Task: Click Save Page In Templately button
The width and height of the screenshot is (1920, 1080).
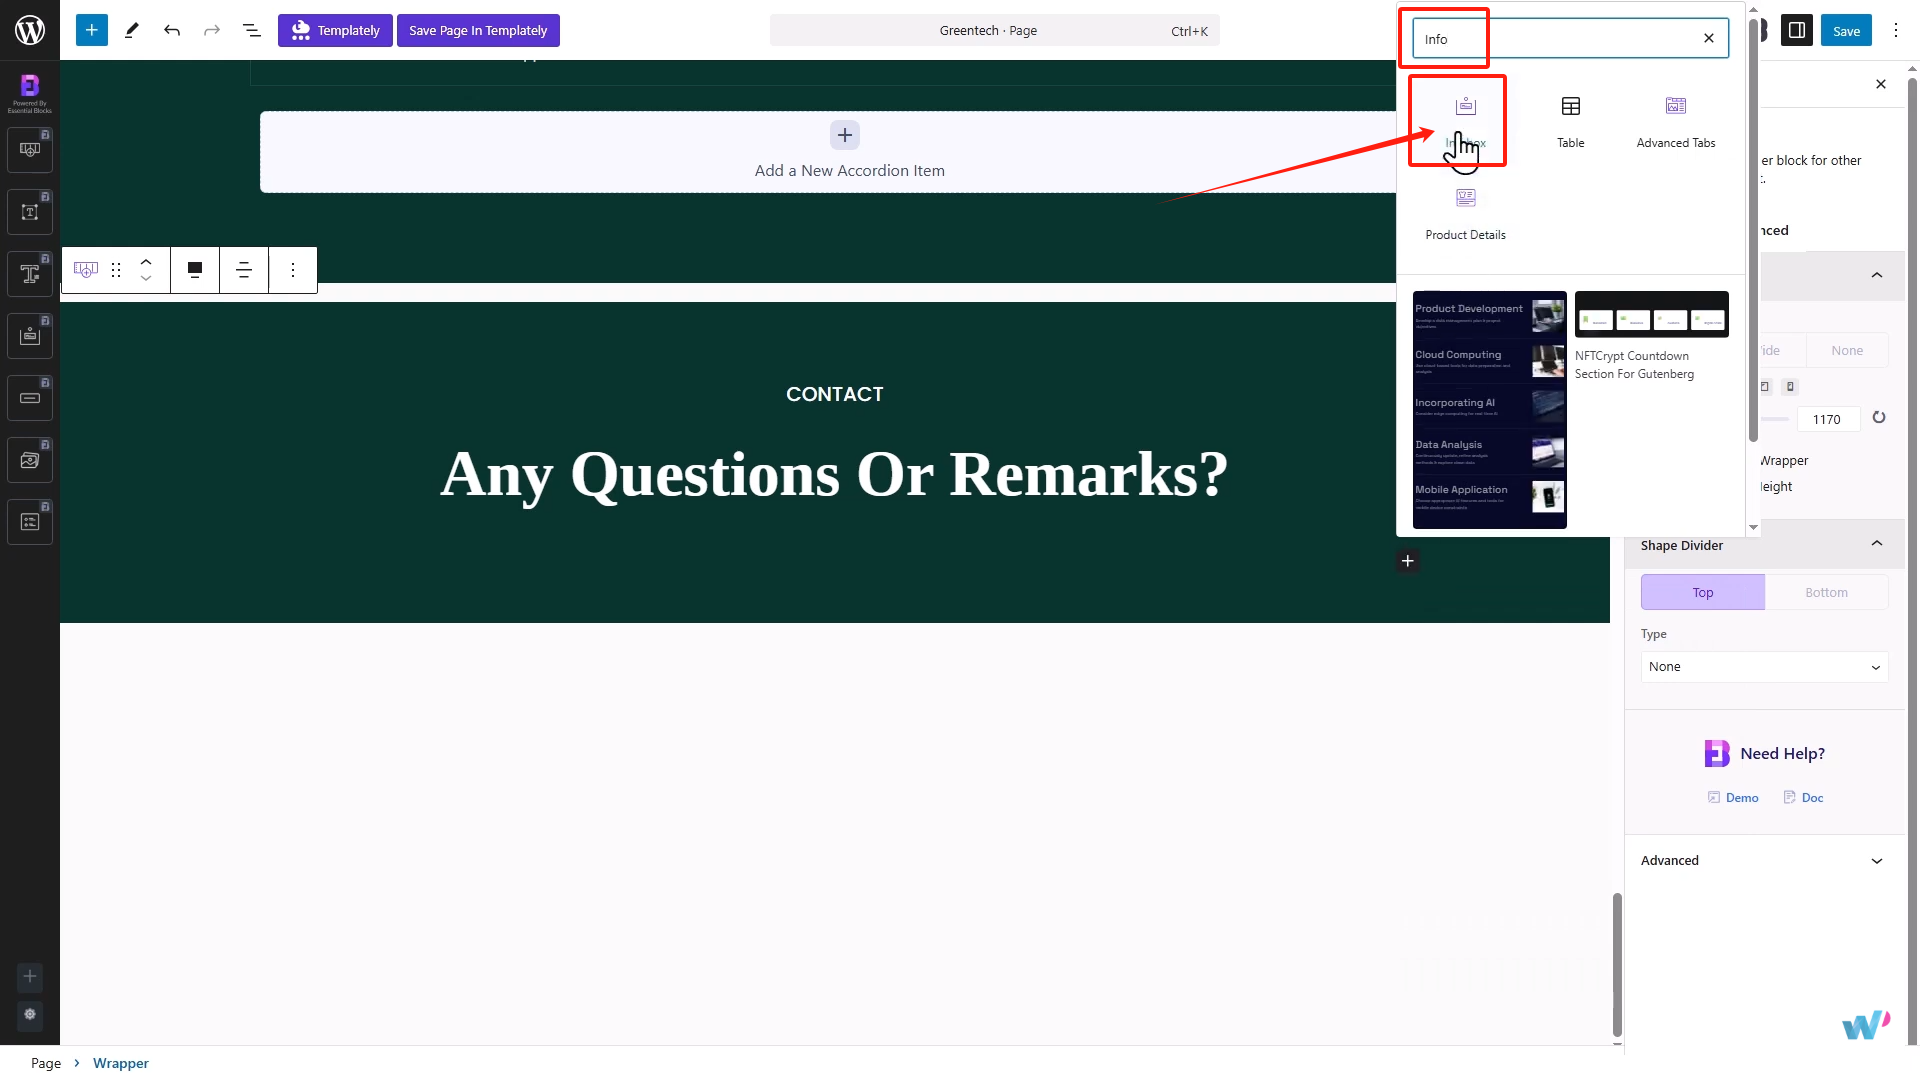Action: tap(478, 30)
